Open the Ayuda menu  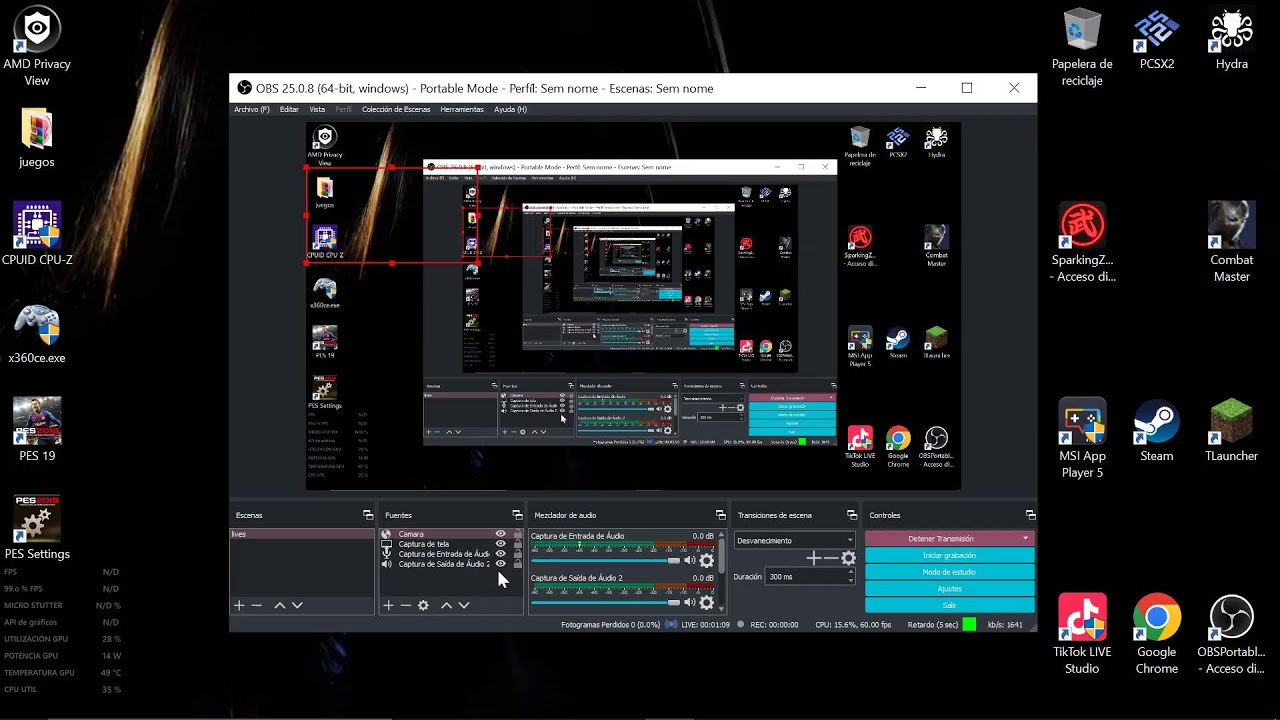(x=510, y=109)
